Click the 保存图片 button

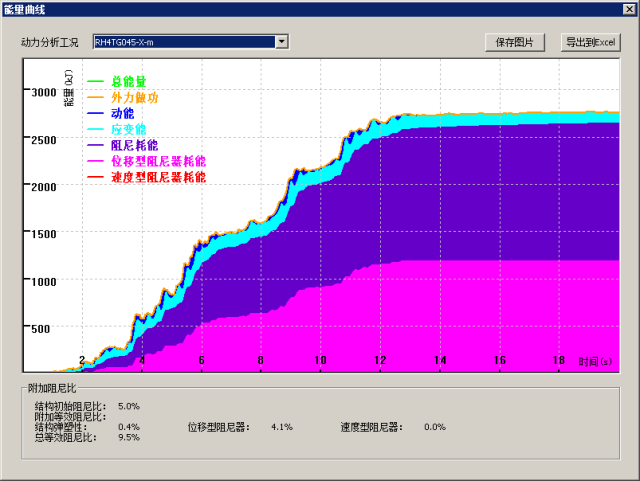click(515, 42)
